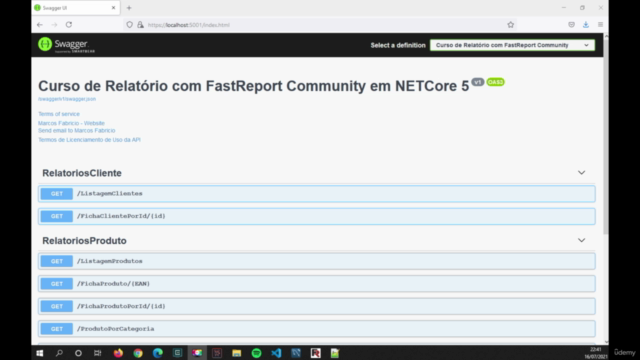Click the padlock site security icon
The image size is (640, 360).
[140, 24]
